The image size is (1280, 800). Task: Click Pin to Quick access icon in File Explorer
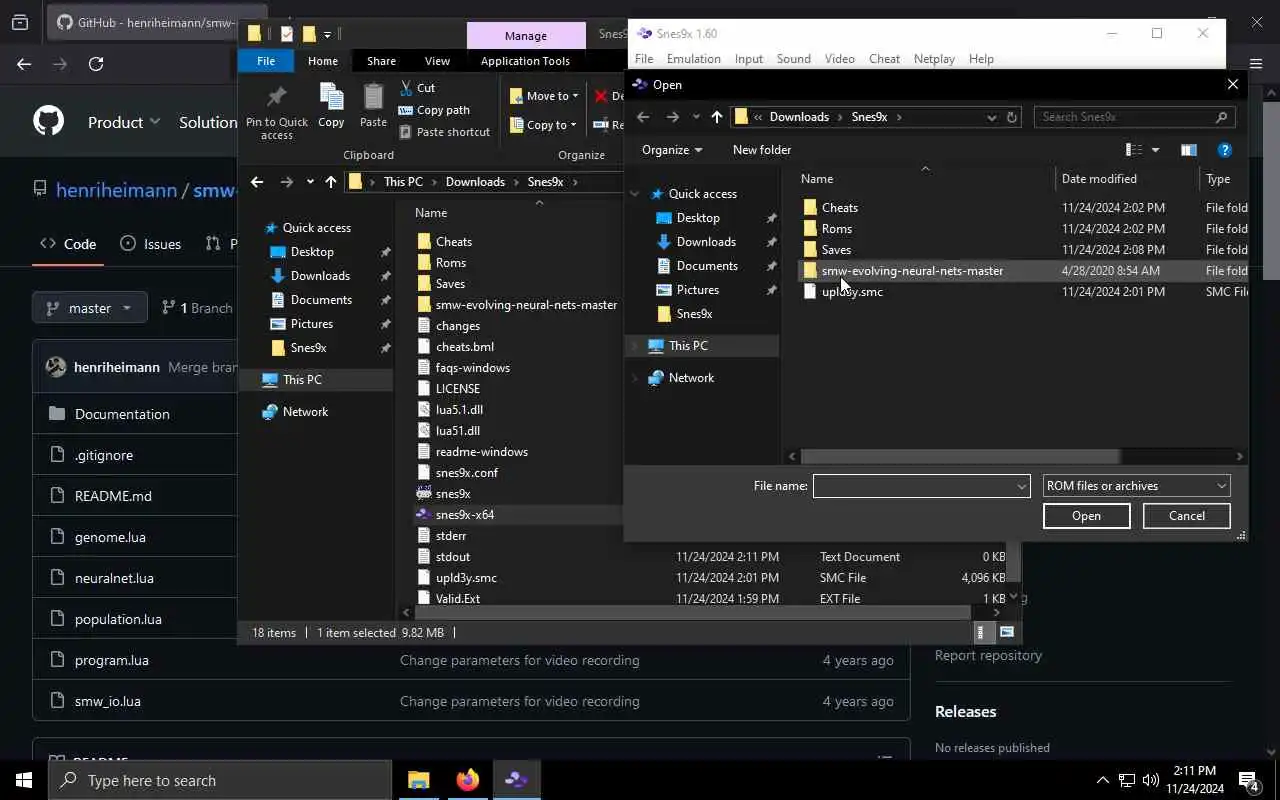pos(276,97)
